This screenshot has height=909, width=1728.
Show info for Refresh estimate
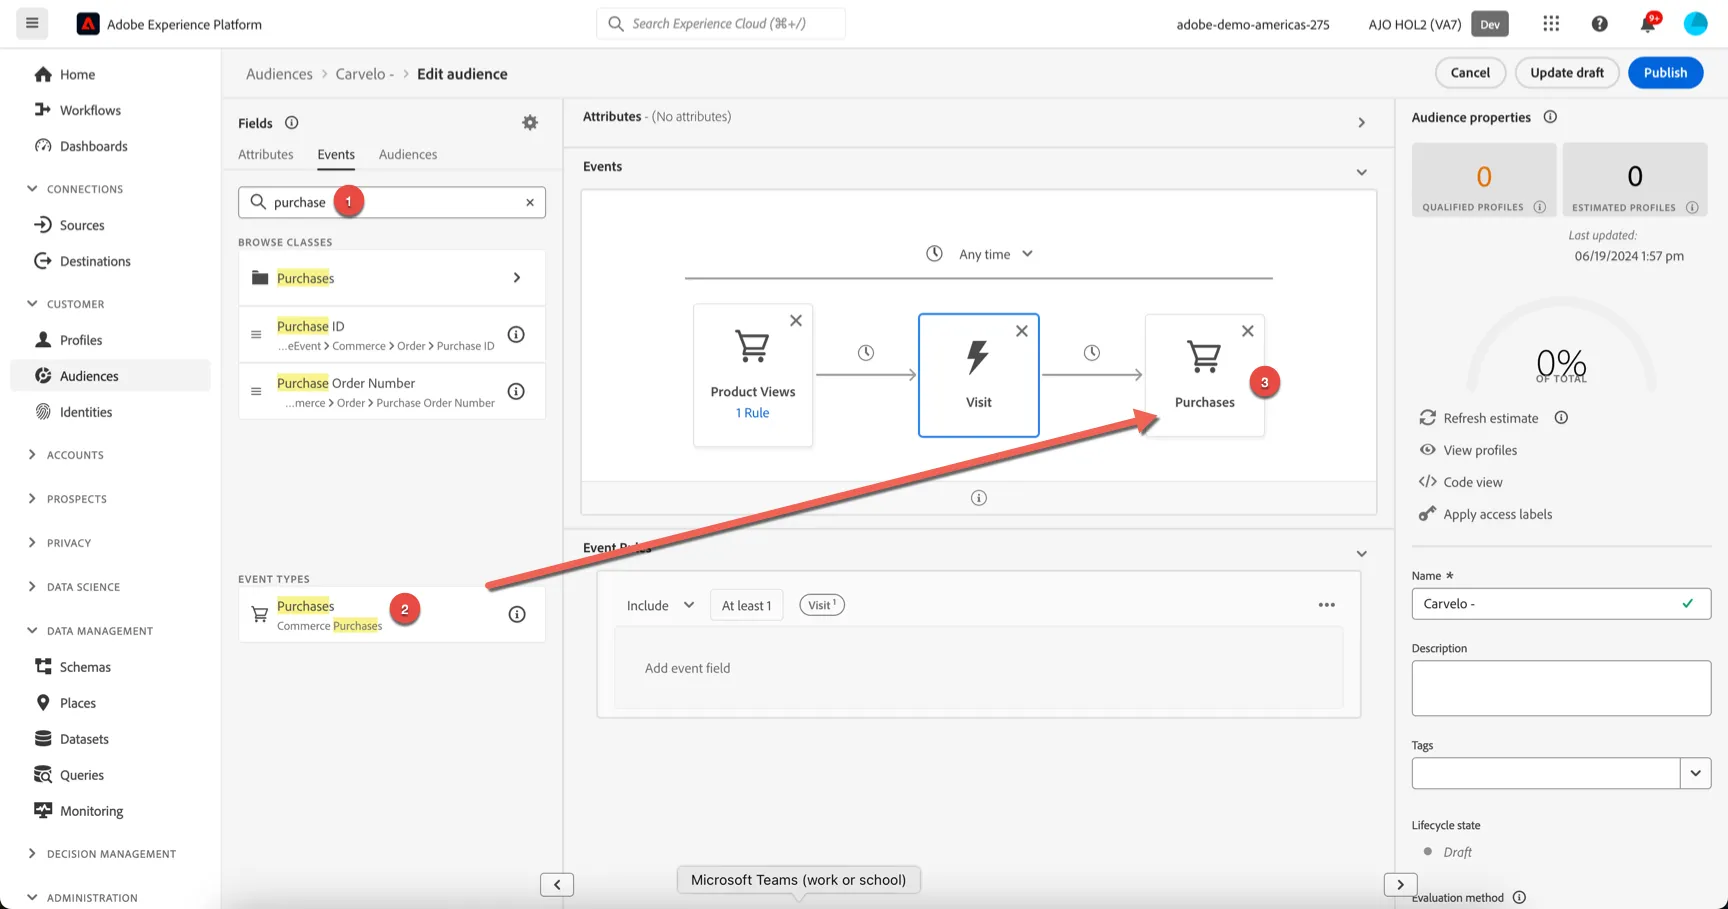pos(1561,418)
